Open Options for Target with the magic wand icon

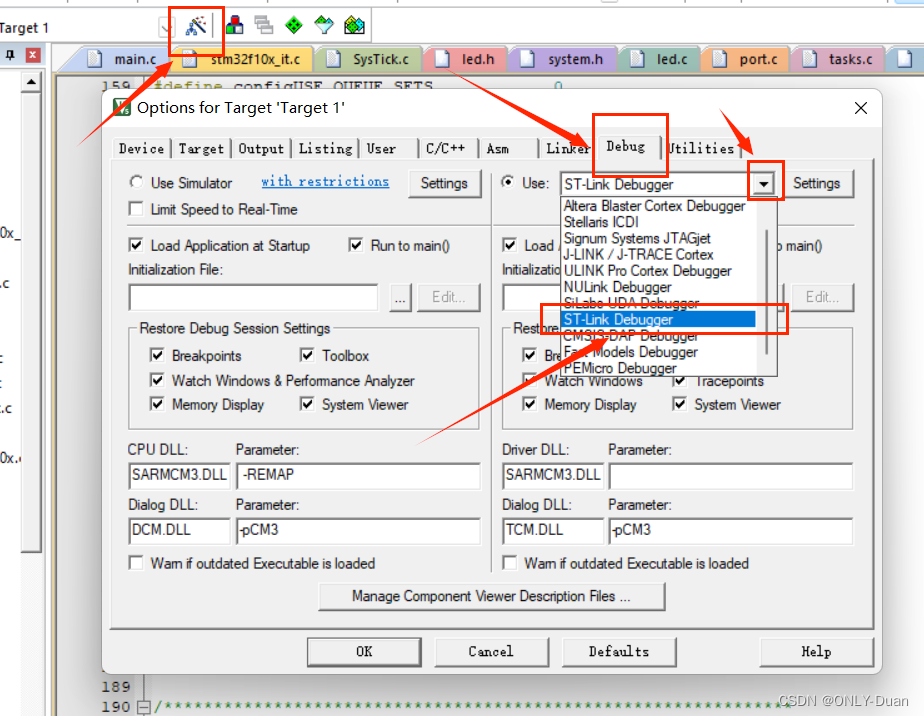point(194,26)
